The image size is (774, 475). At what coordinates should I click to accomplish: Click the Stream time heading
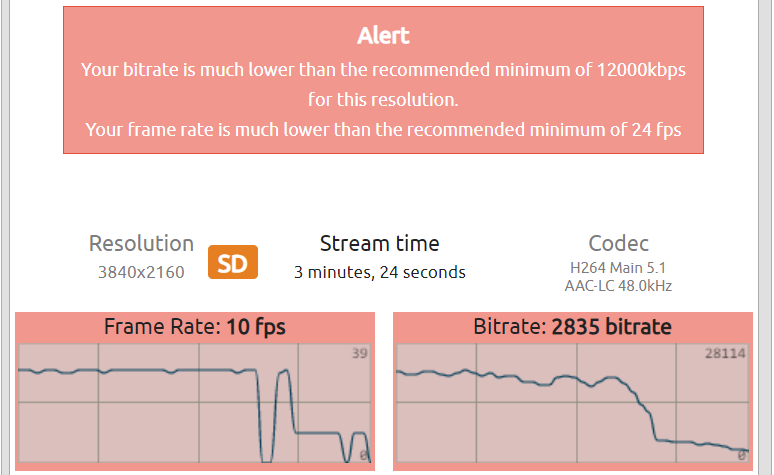pyautogui.click(x=379, y=243)
